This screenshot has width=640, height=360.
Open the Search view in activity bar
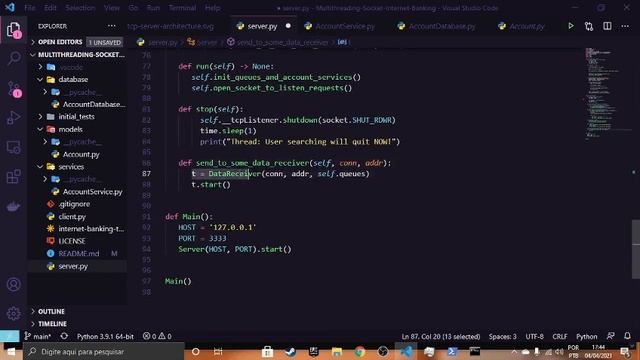[13, 59]
